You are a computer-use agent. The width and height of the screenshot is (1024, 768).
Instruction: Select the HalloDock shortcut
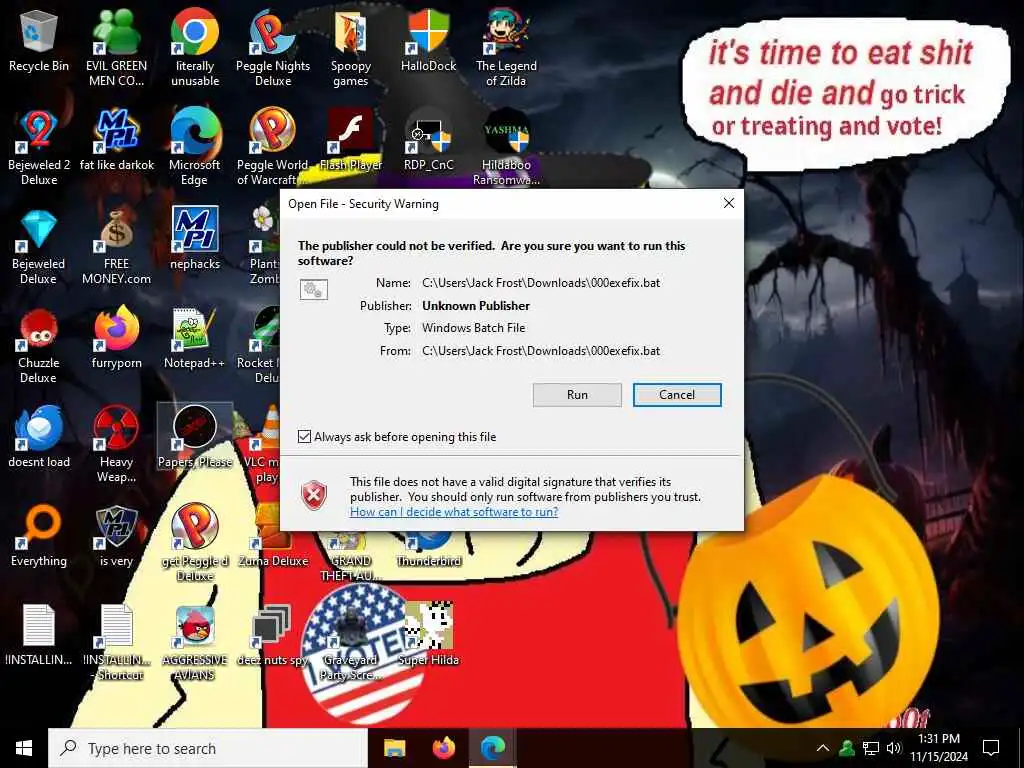pos(428,40)
